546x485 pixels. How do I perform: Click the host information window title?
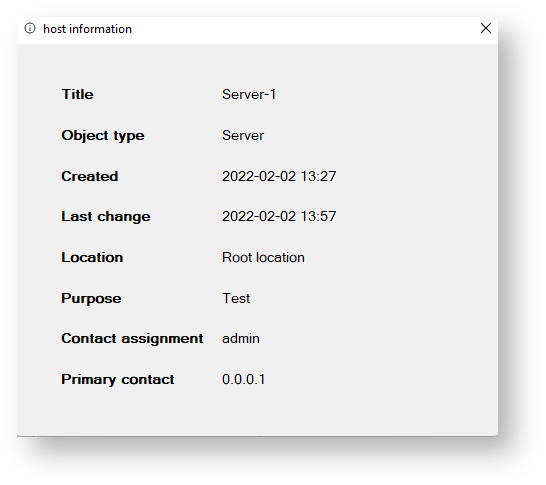87,29
